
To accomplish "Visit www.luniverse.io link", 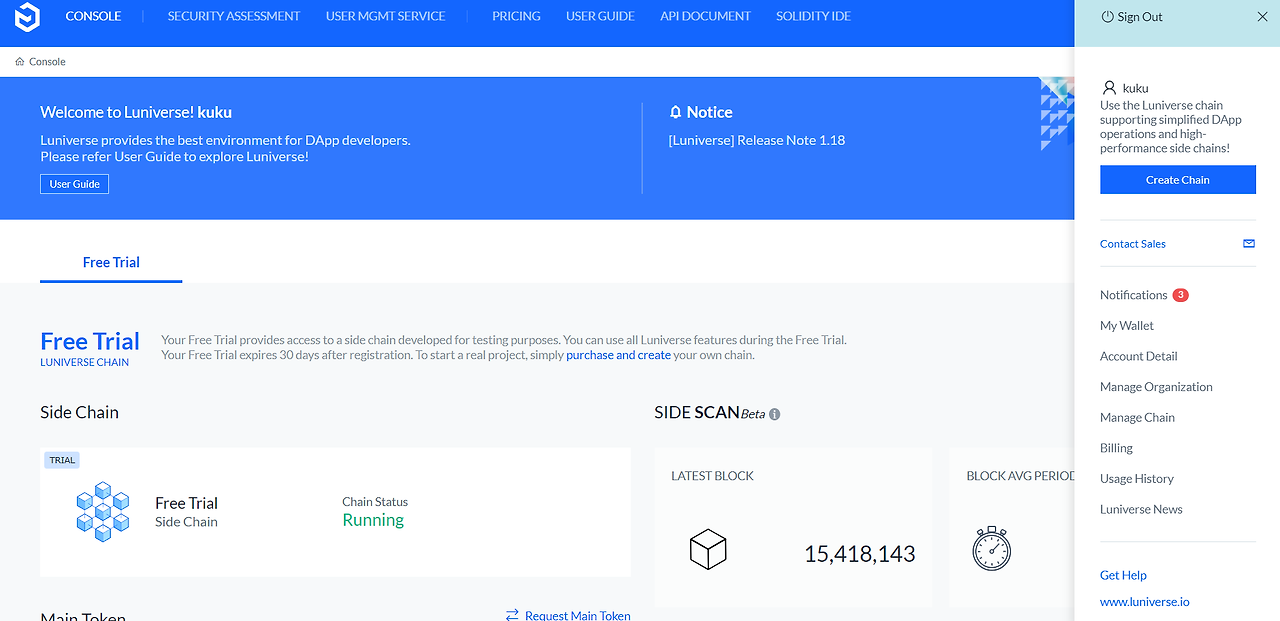I will pos(1145,602).
